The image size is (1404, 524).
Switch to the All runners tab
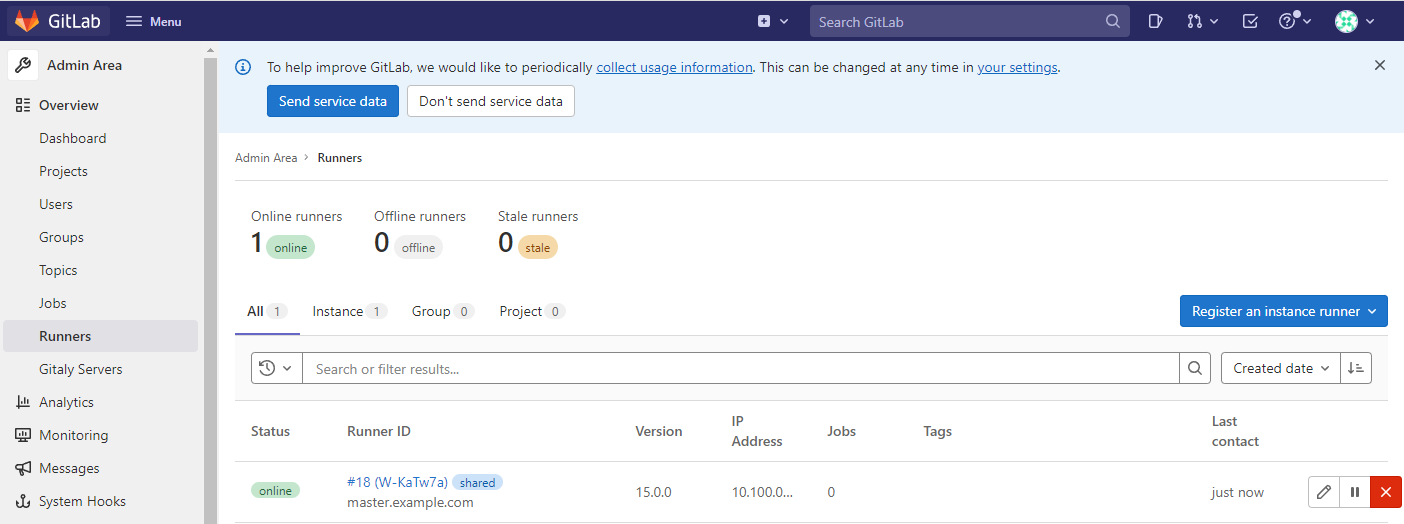(267, 311)
